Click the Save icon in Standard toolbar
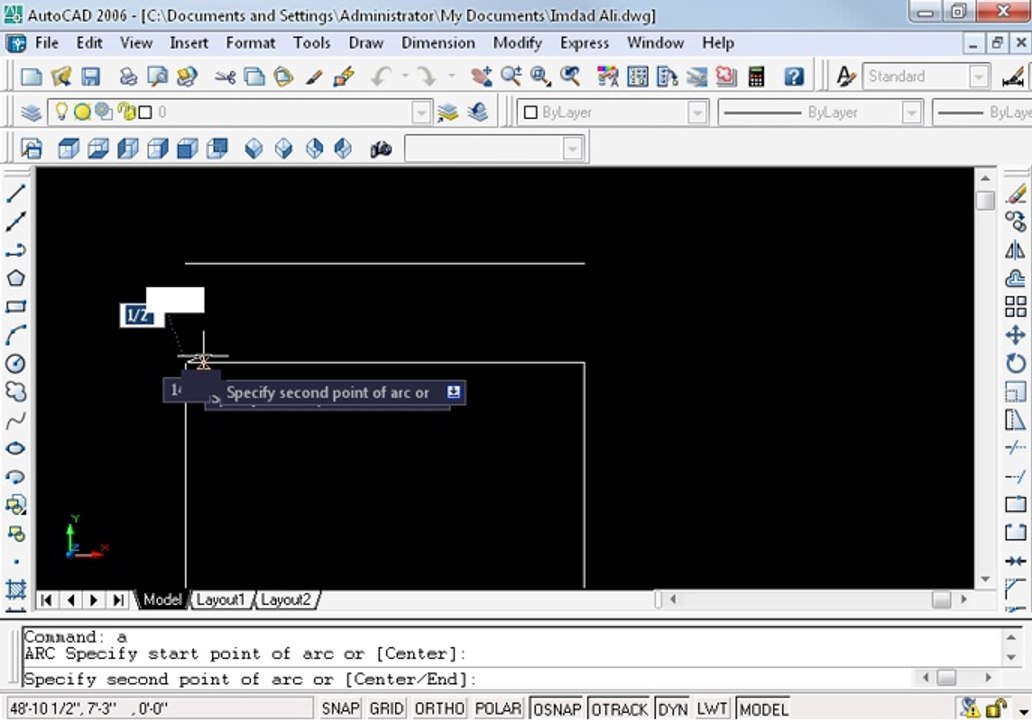The height and width of the screenshot is (720, 1032). pyautogui.click(x=91, y=76)
